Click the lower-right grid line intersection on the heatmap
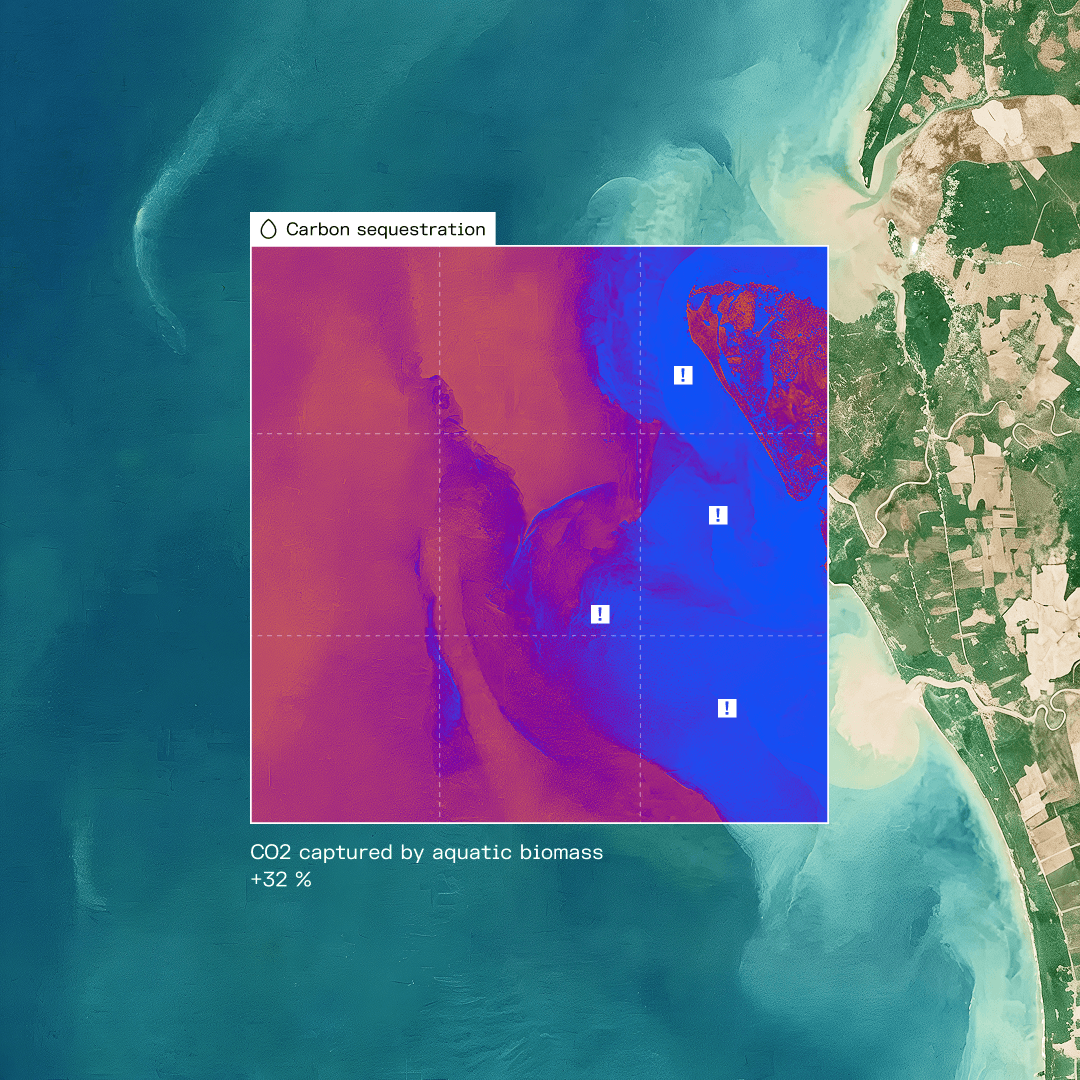This screenshot has height=1080, width=1080. 640,635
